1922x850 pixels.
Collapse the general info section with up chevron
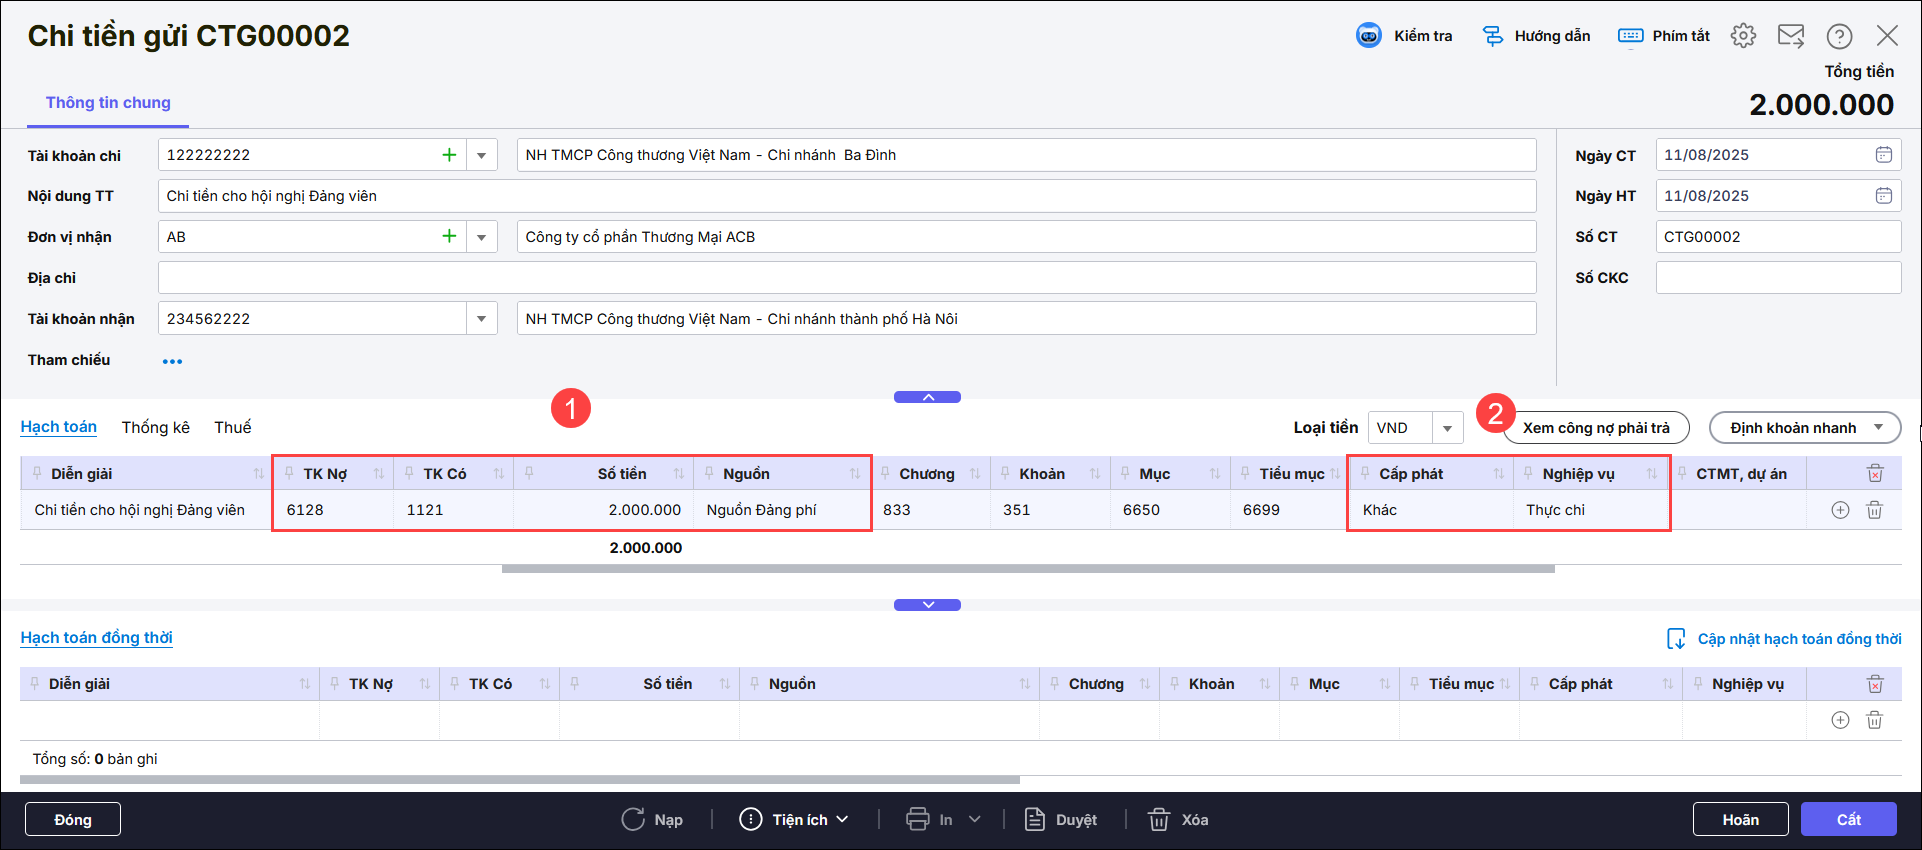tap(927, 397)
